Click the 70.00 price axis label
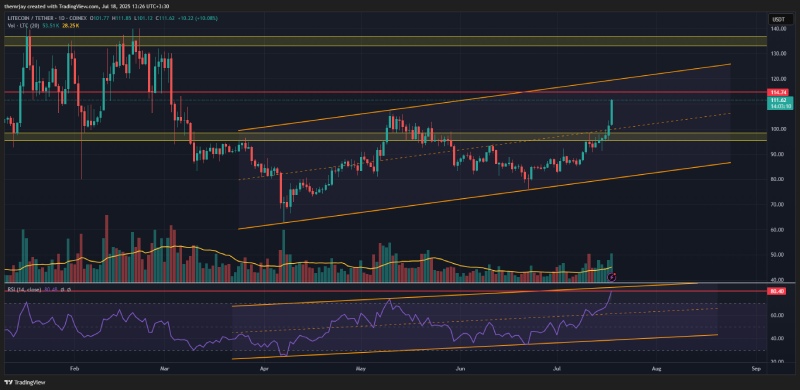Screen dimensions: 800x390 pyautogui.click(x=778, y=205)
